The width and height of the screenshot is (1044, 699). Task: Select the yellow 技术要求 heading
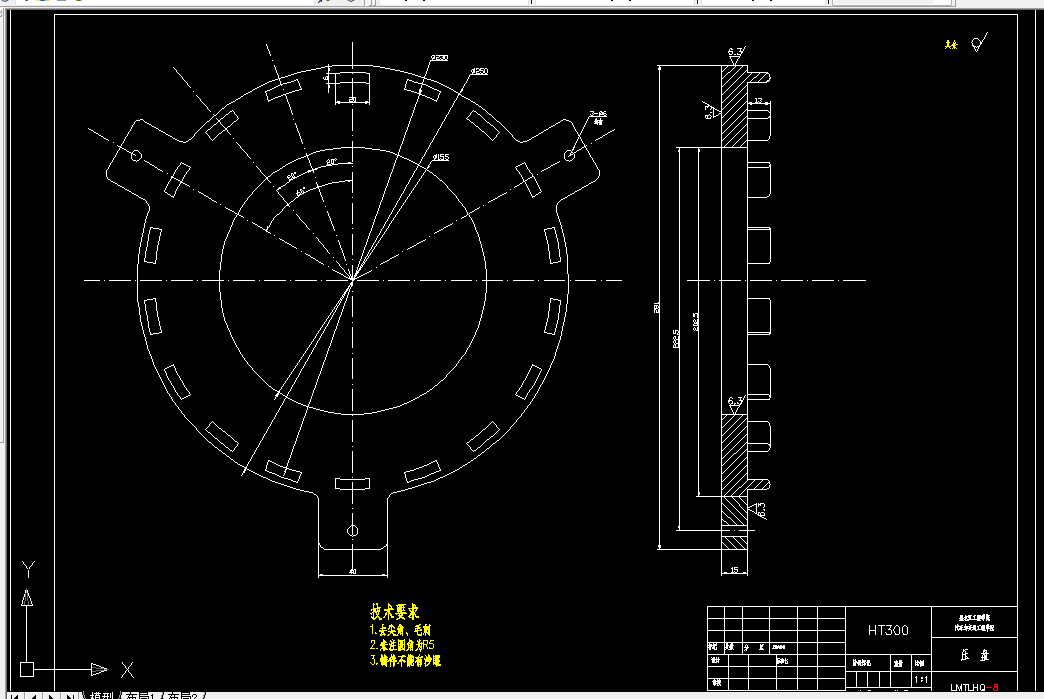[x=394, y=612]
